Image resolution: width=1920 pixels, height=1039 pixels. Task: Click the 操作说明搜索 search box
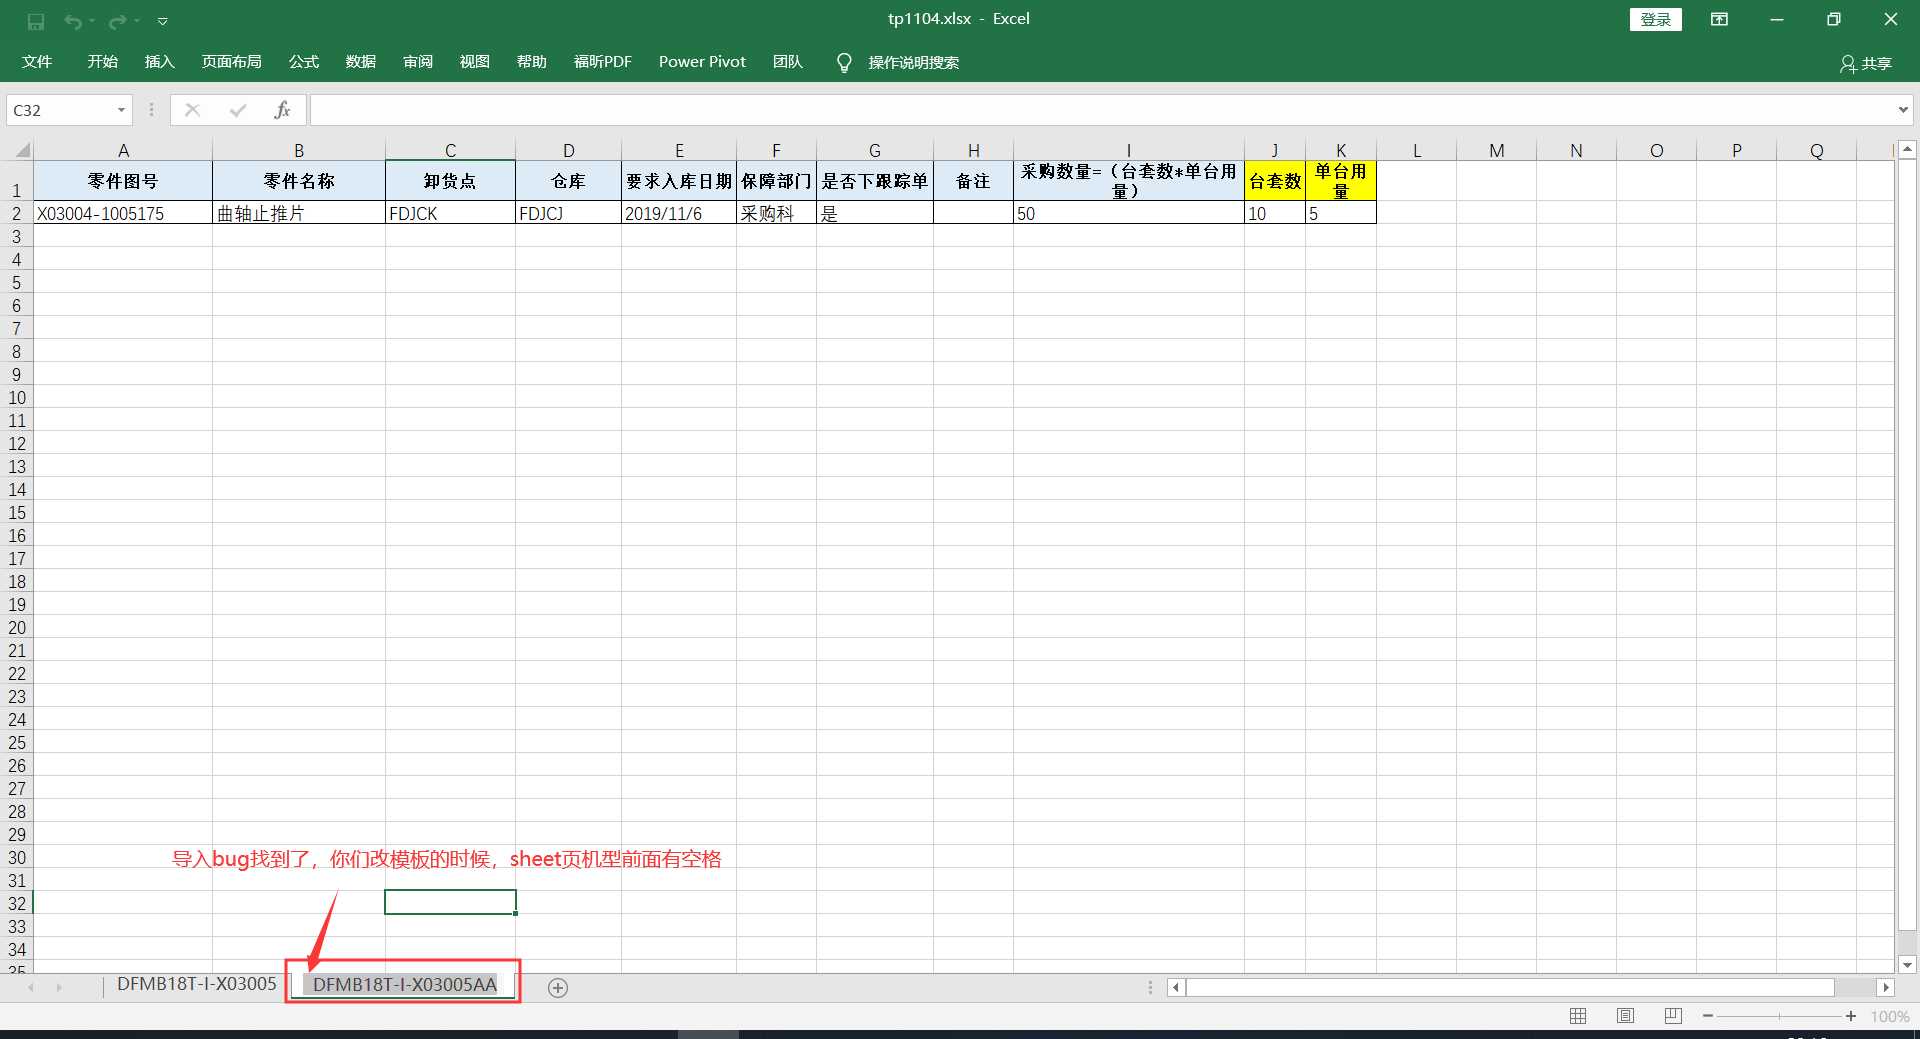pyautogui.click(x=913, y=62)
